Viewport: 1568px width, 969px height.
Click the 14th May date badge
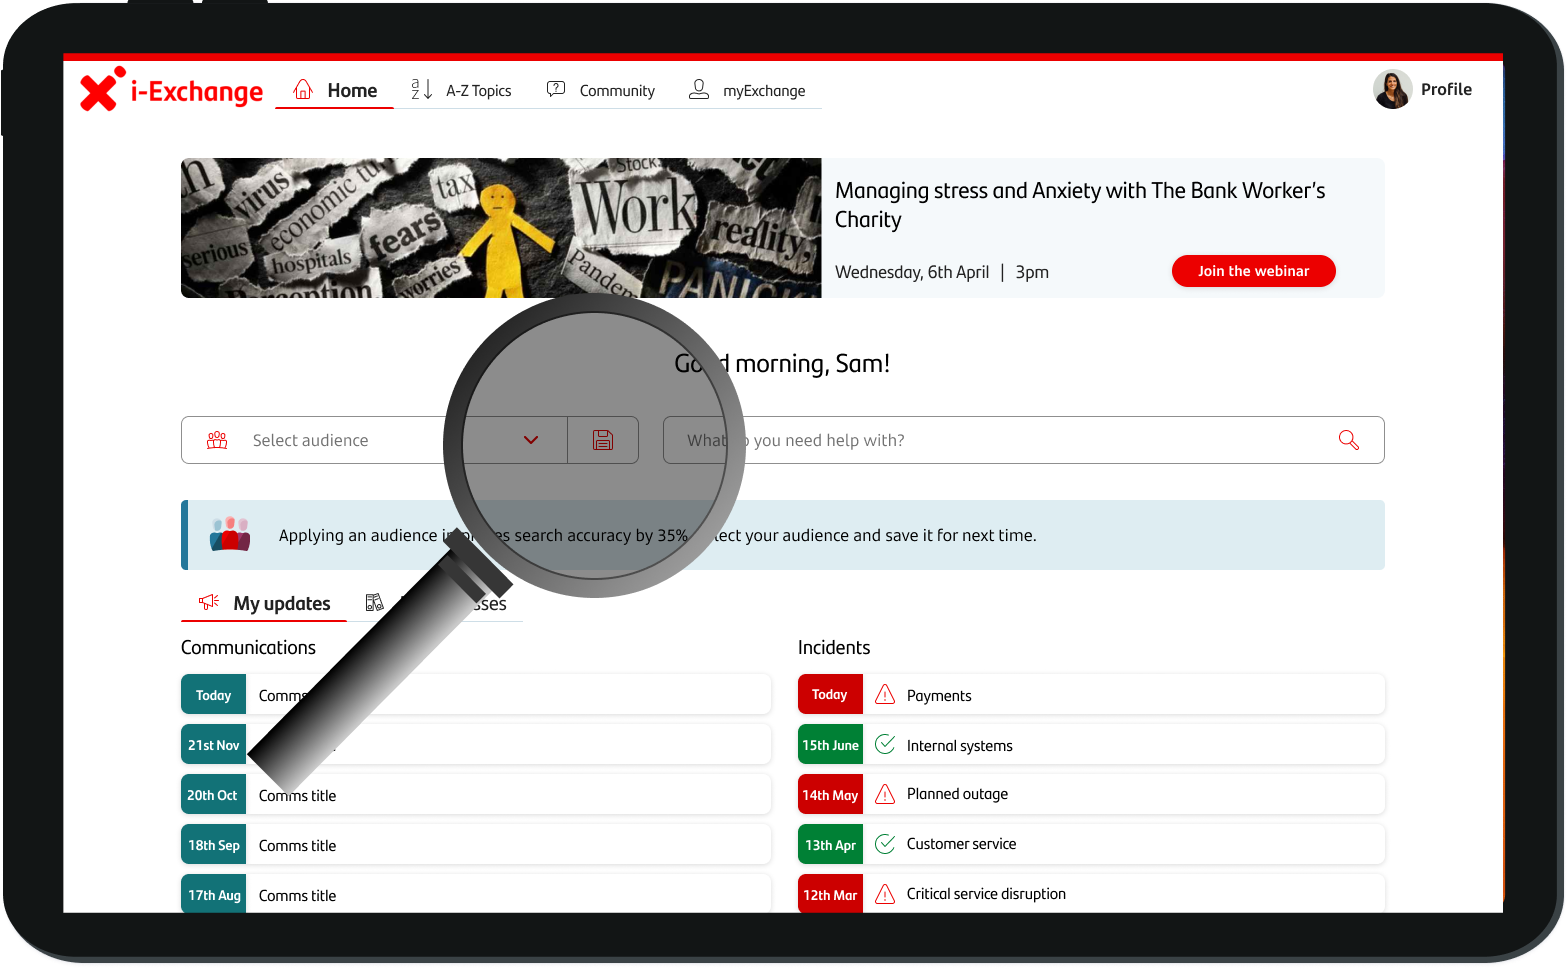pos(830,794)
